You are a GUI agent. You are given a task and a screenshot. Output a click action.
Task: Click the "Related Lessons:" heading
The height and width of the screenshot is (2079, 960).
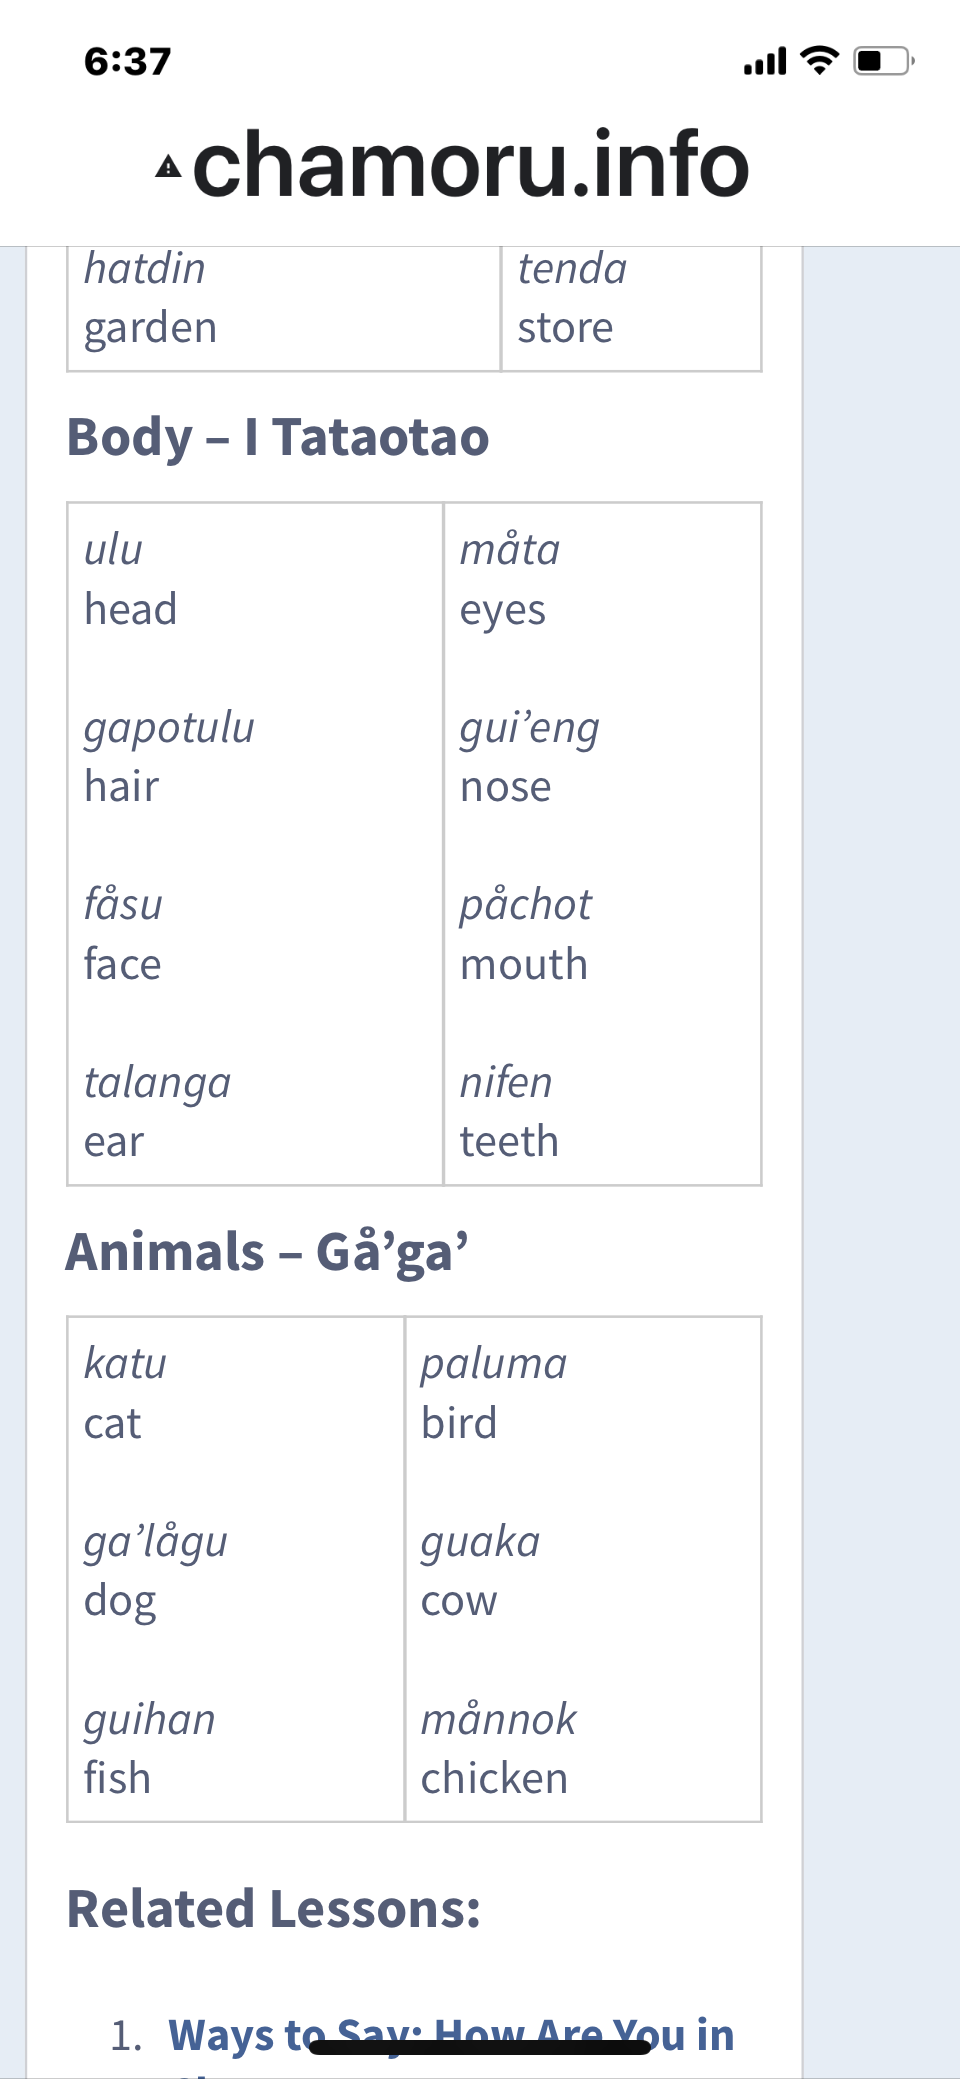point(273,1909)
